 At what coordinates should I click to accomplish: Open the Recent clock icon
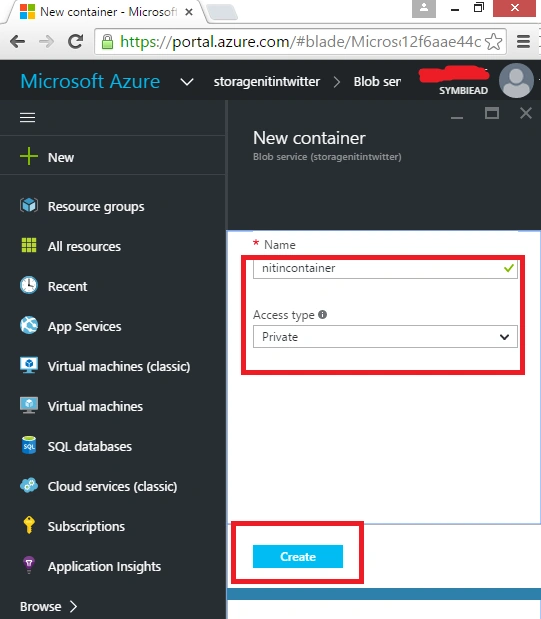tap(29, 285)
